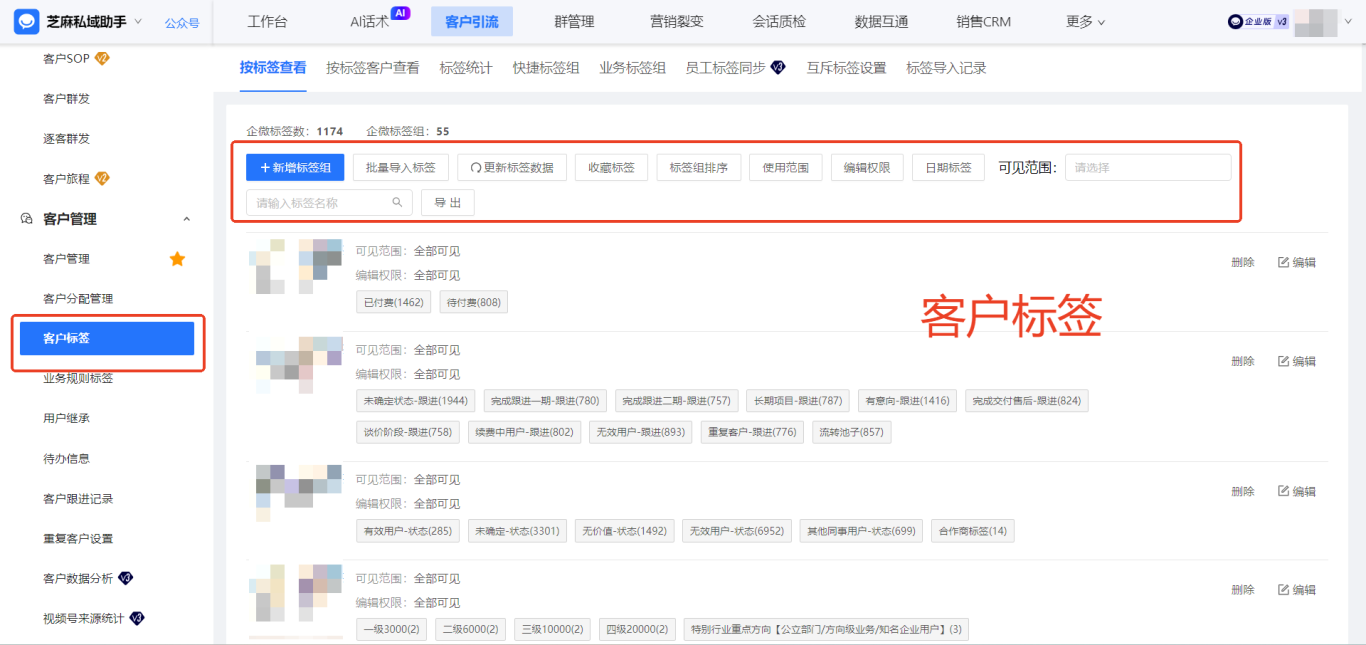Click the 客户管理 section icon in sidebar
Image resolution: width=1366 pixels, height=645 pixels.
(x=27, y=219)
